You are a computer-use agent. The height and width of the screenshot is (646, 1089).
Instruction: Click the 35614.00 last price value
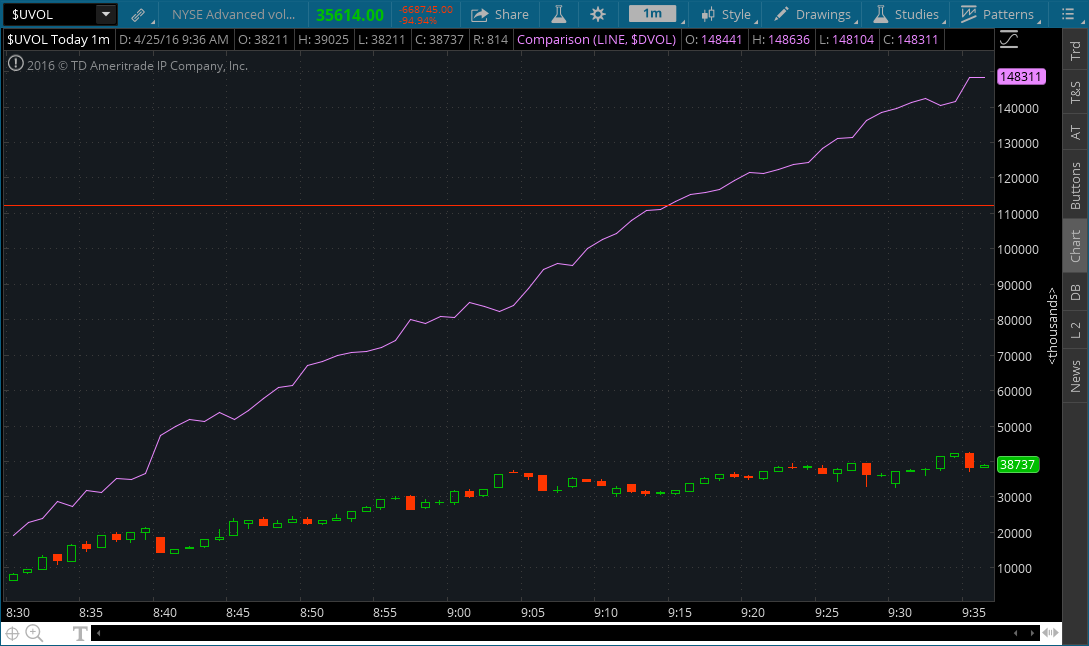pos(349,15)
